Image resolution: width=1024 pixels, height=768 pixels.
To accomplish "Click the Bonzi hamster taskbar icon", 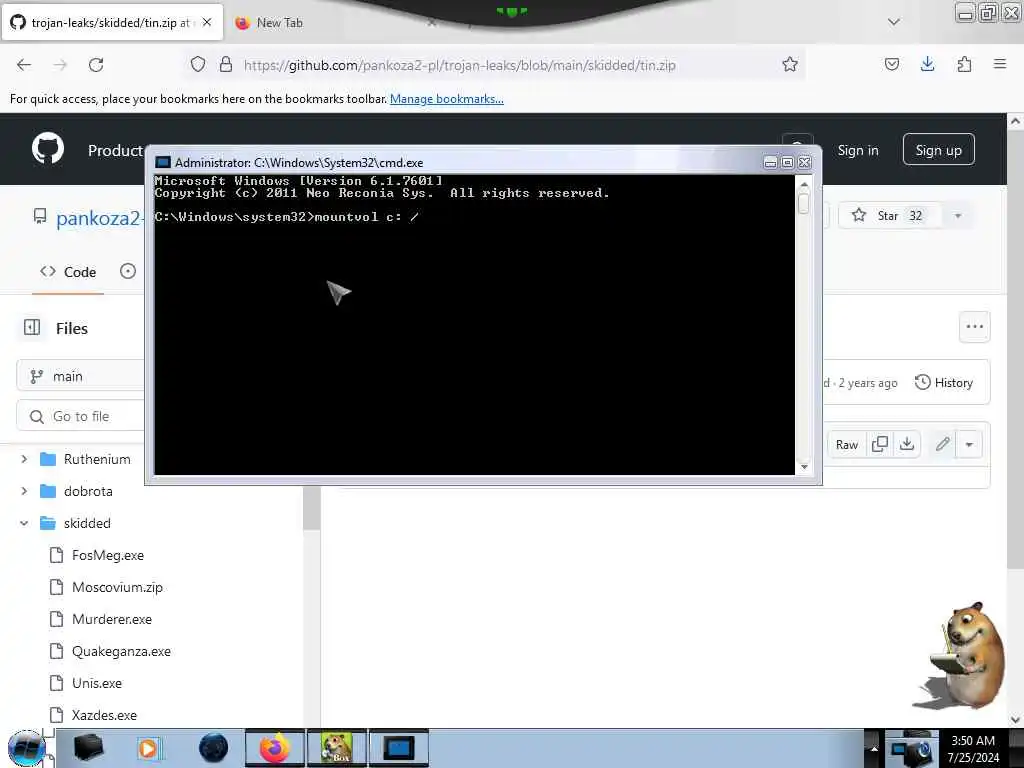I will click(x=337, y=748).
